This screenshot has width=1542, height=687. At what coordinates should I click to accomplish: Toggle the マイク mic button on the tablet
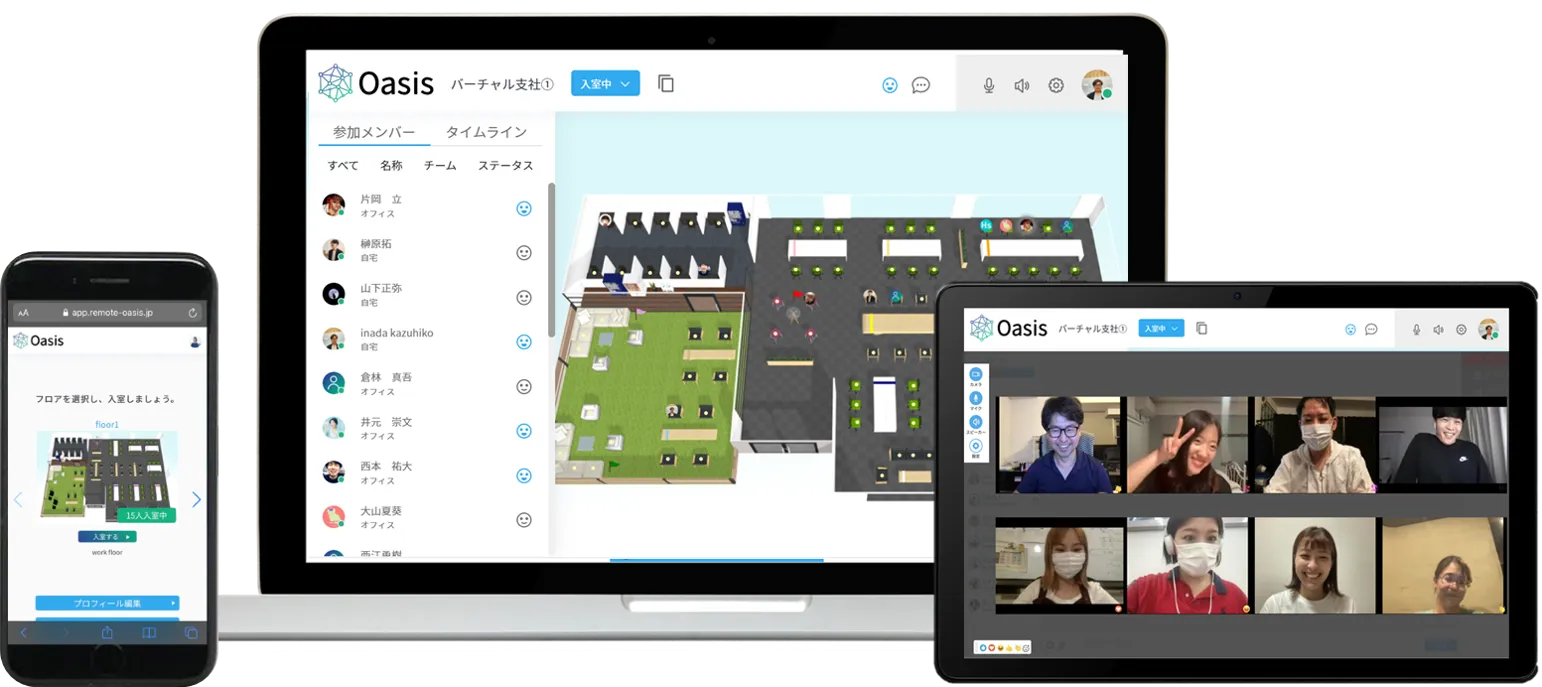[x=976, y=399]
